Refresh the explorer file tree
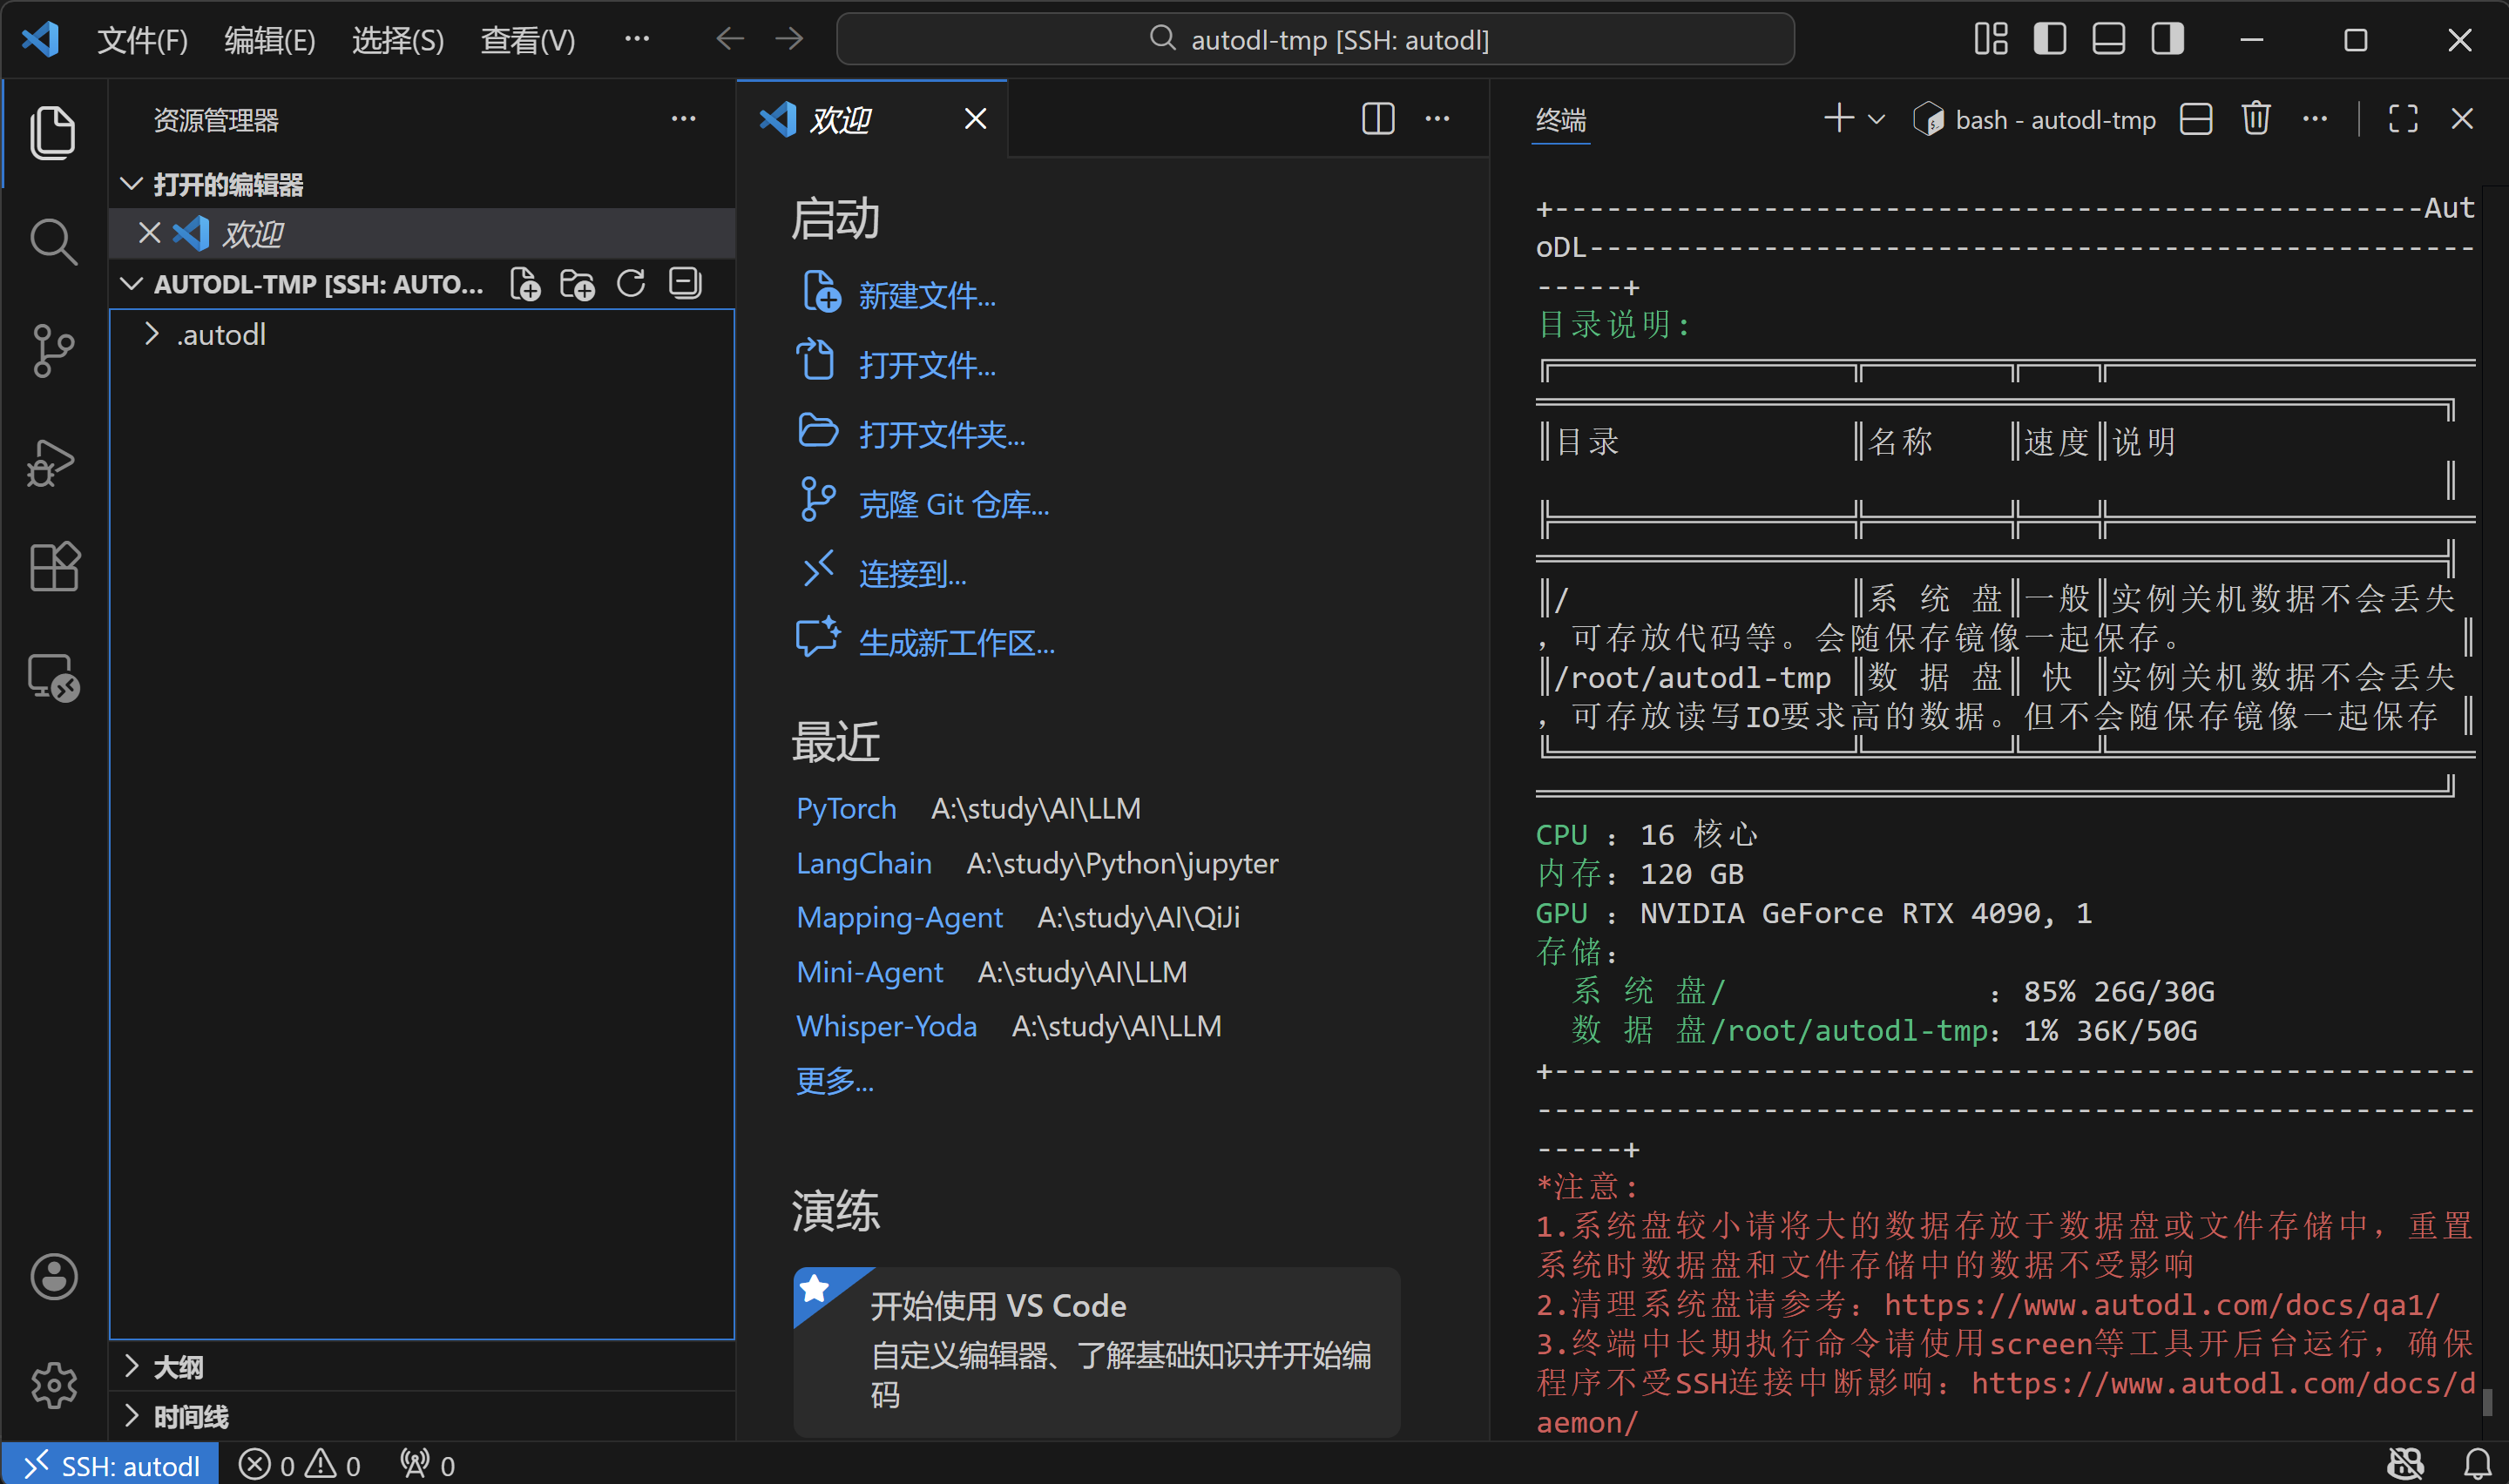Screen dimensions: 2509x1484 point(631,284)
